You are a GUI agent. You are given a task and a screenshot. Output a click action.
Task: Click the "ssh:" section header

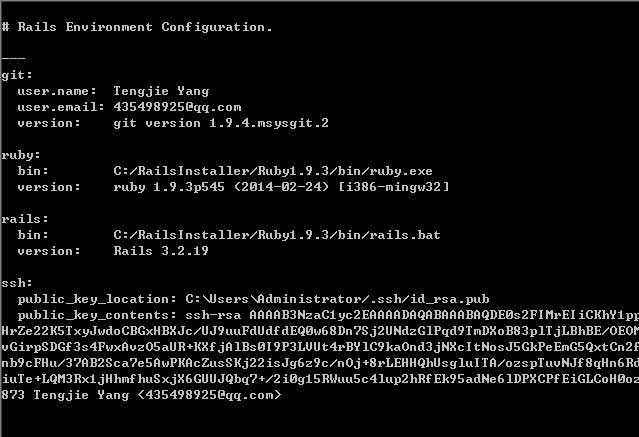pyautogui.click(x=18, y=283)
